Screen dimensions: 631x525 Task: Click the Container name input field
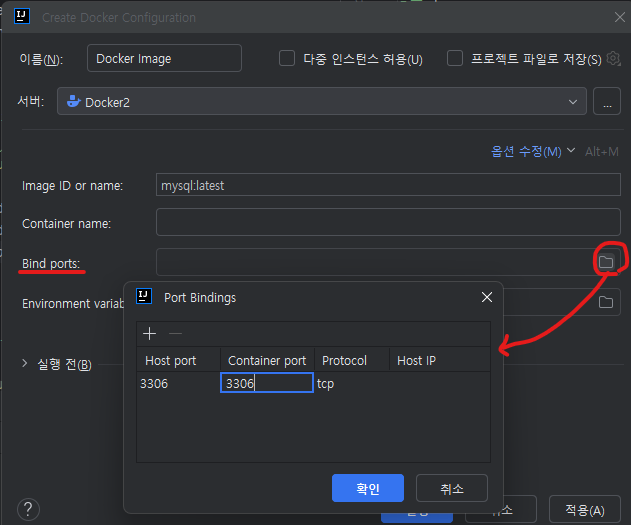[x=388, y=222]
